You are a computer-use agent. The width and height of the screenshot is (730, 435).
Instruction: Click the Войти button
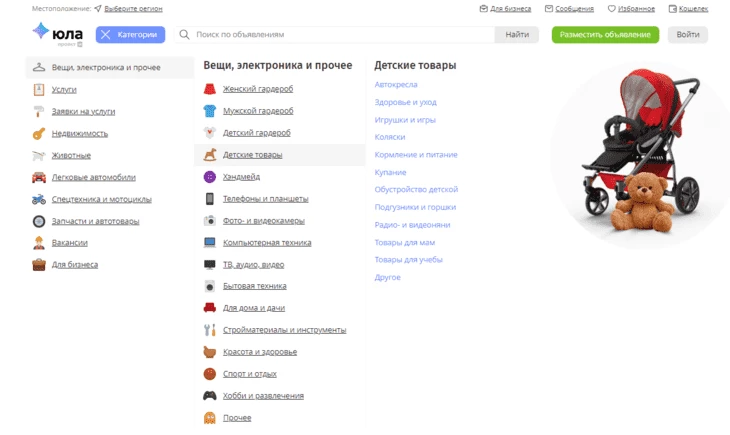[688, 34]
